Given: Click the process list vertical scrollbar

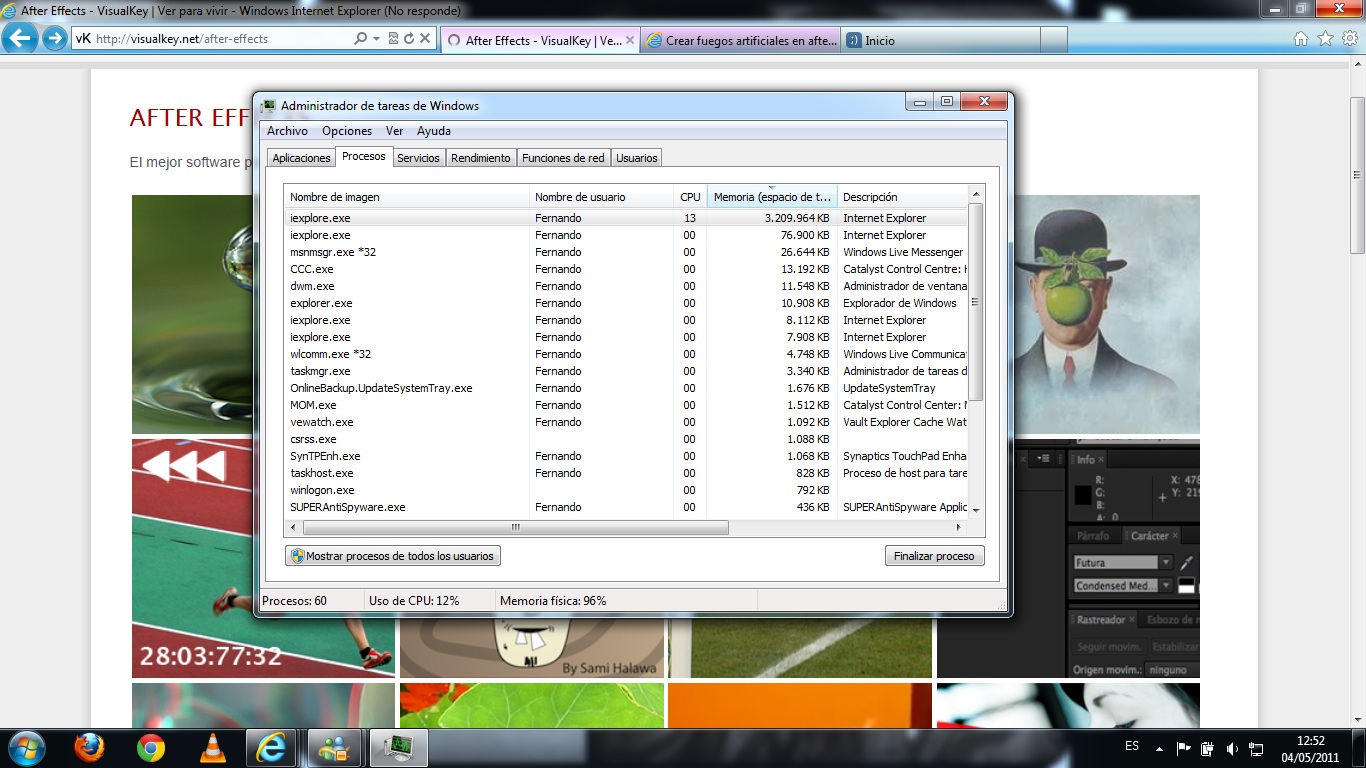Looking at the screenshot, I should point(976,350).
